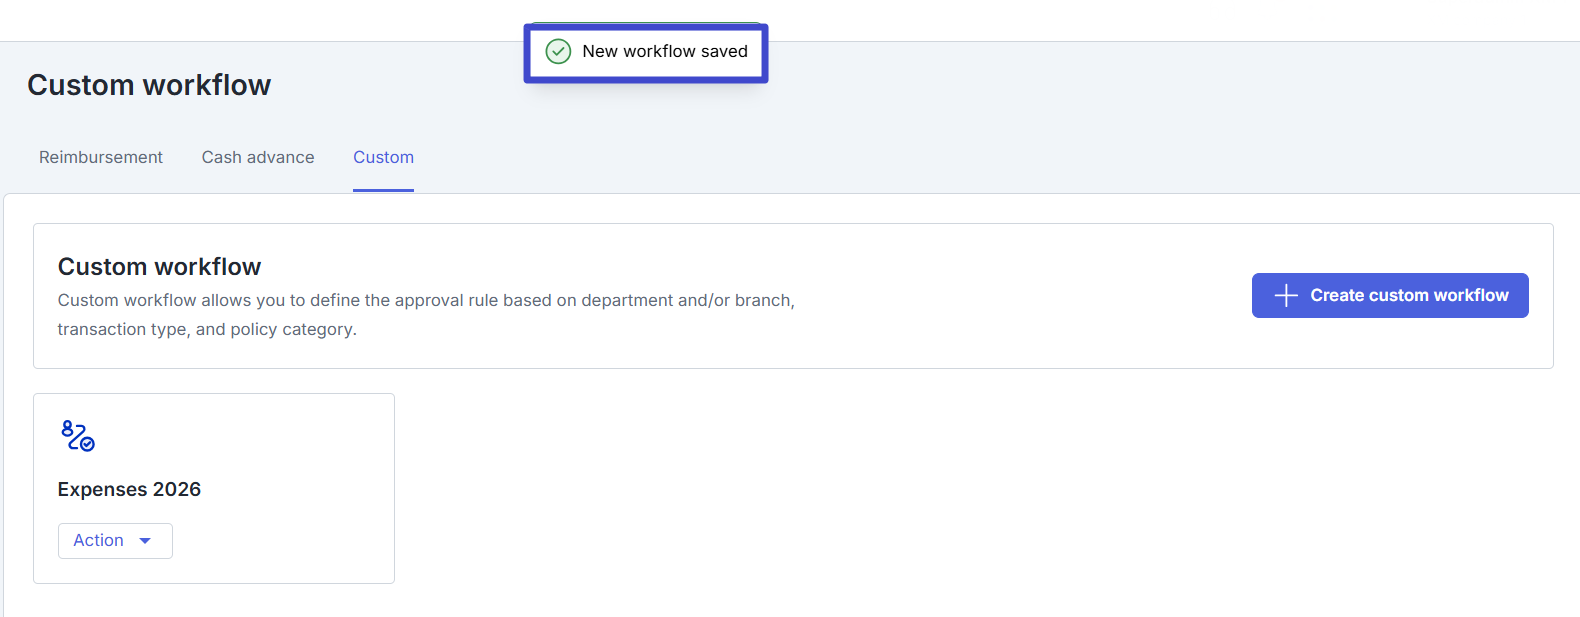Click the description line mentioning department and branch
Image resolution: width=1580 pixels, height=617 pixels.
click(426, 300)
